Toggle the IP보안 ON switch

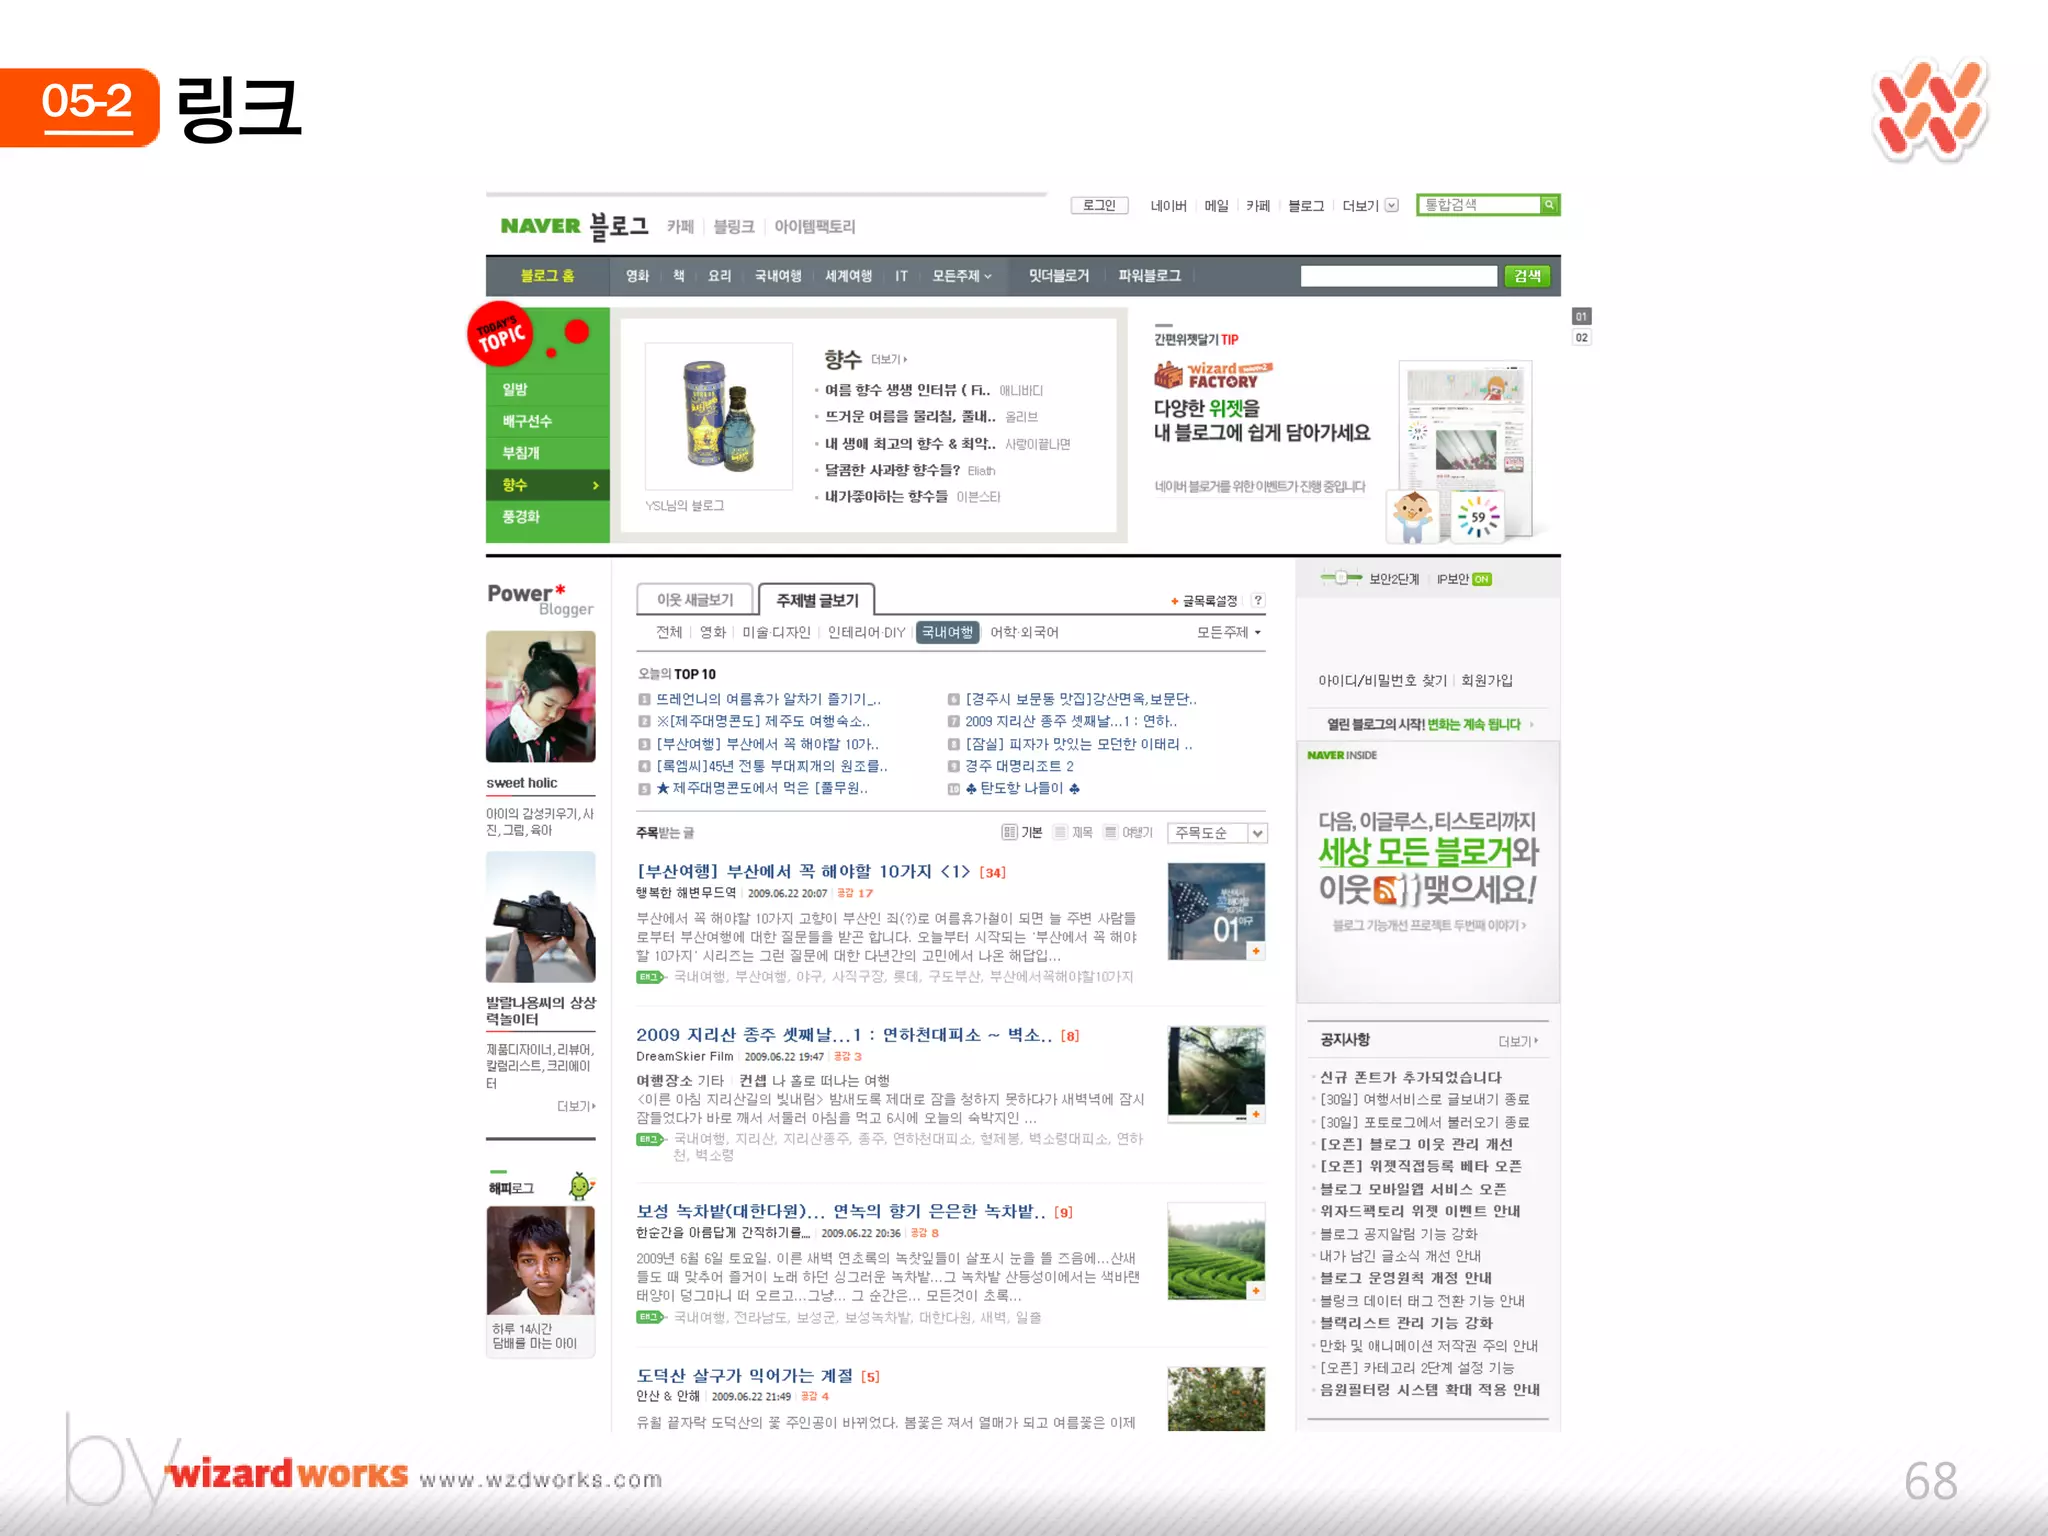tap(1481, 579)
